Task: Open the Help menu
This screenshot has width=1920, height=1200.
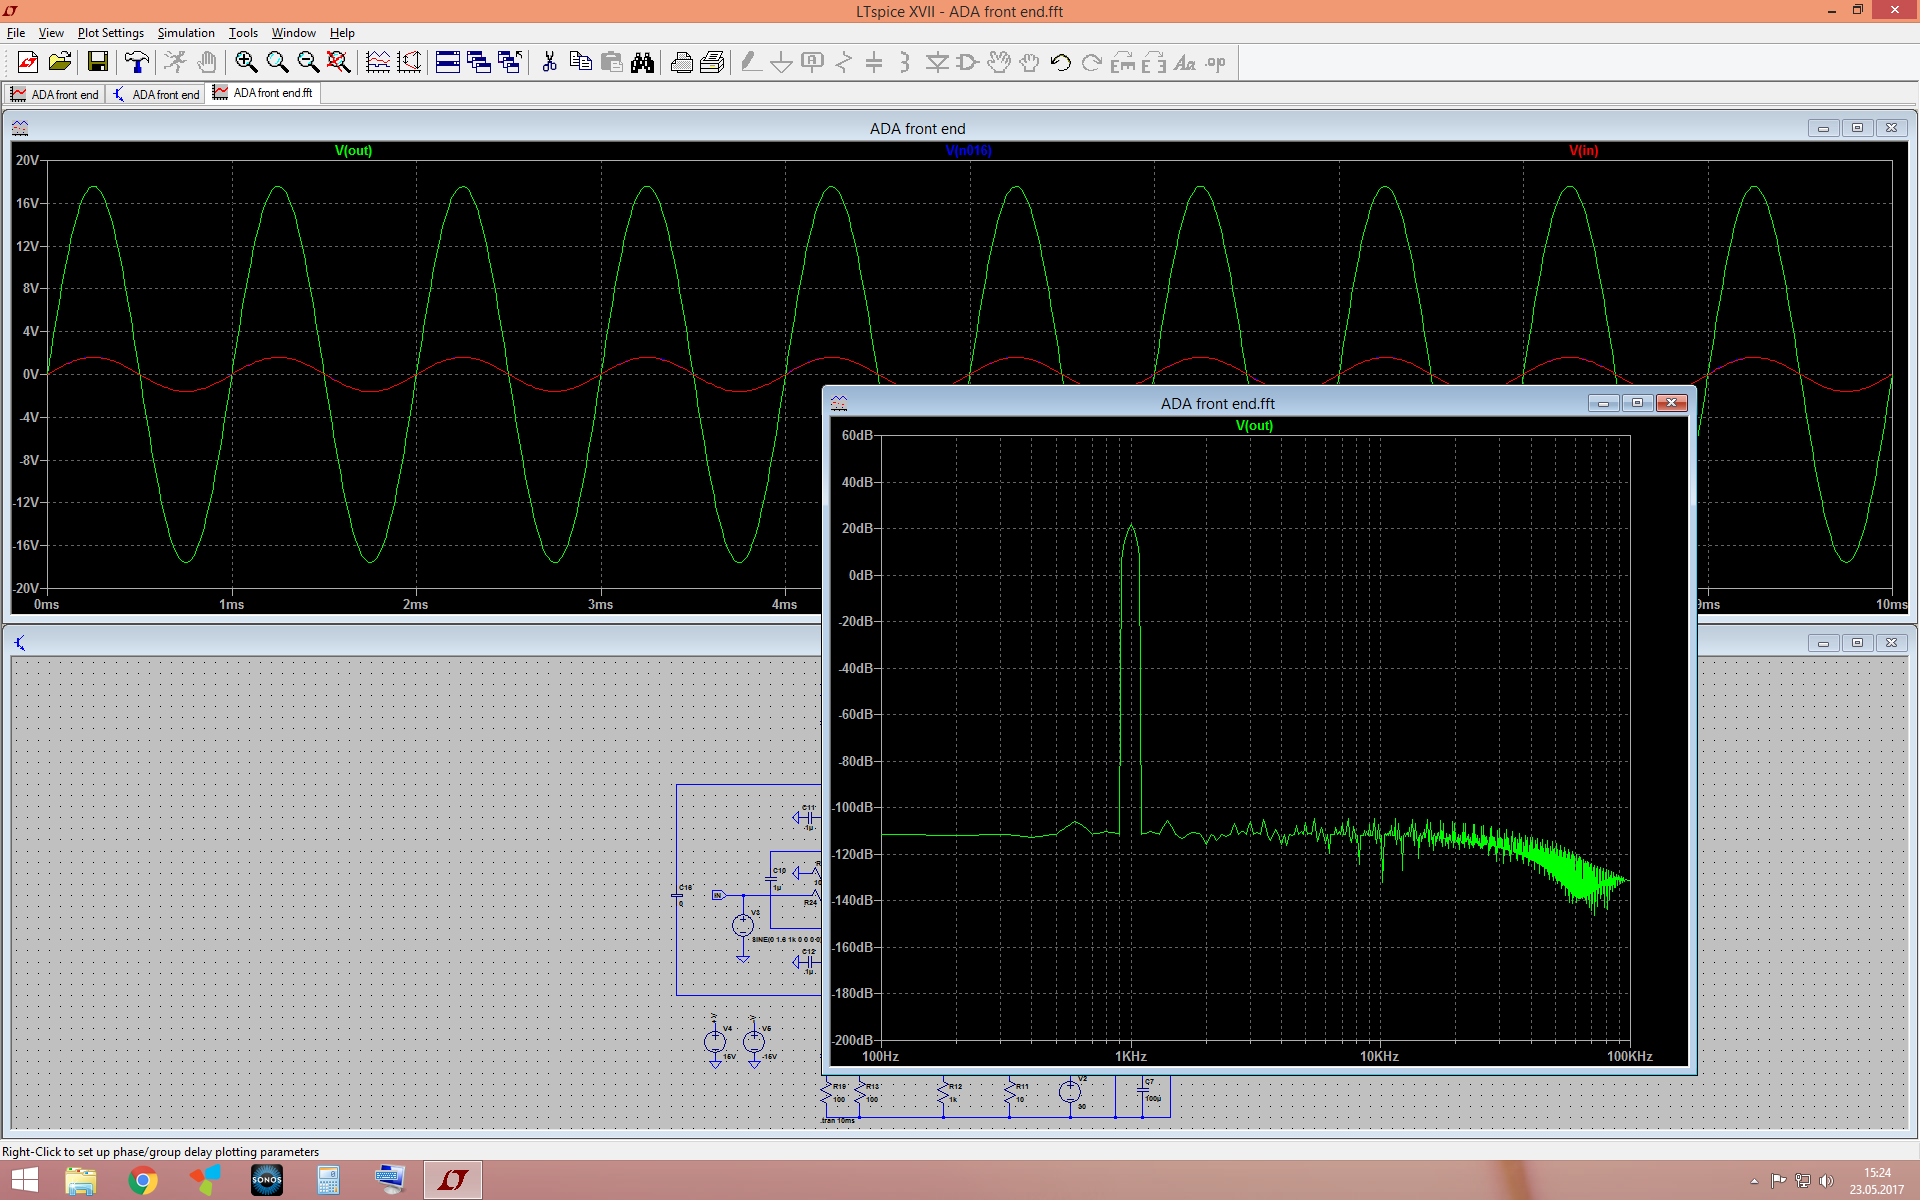Action: tap(342, 33)
